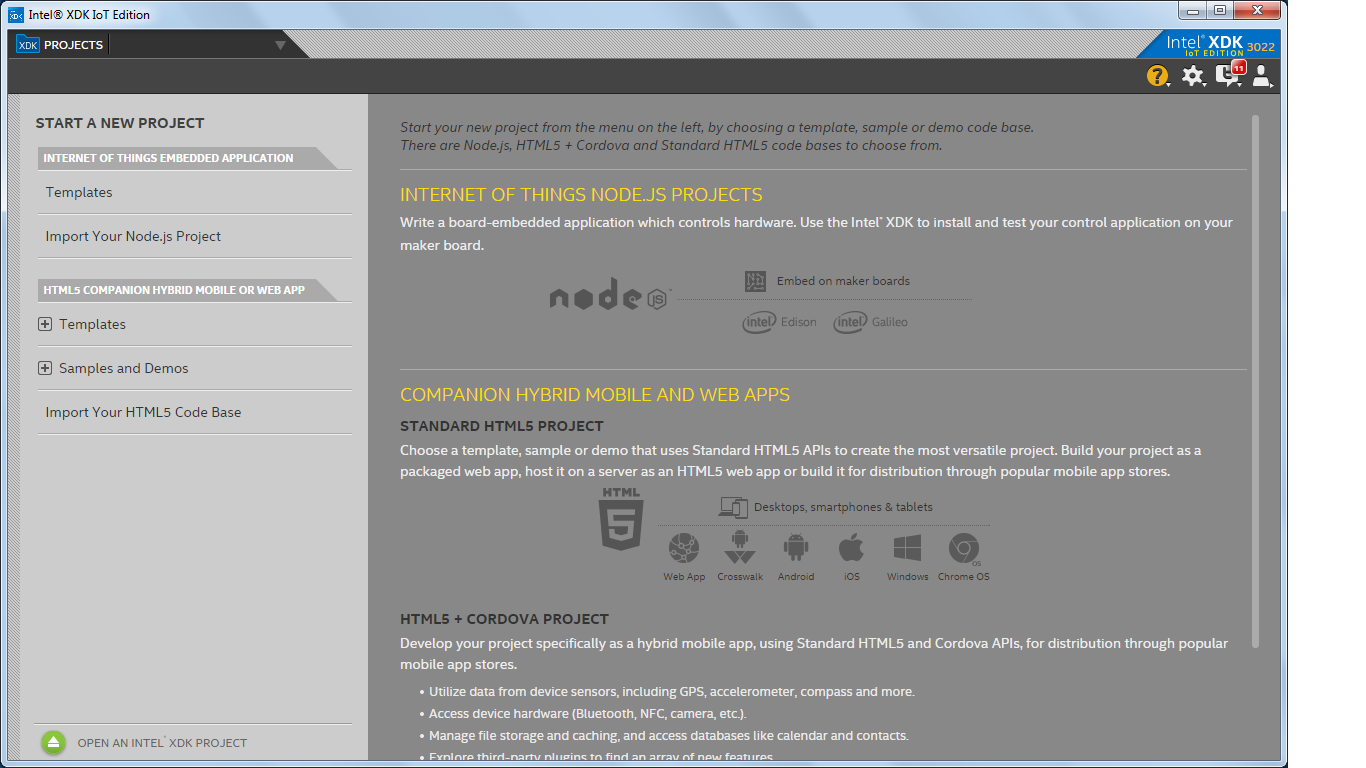The width and height of the screenshot is (1366, 768).
Task: Click the Web App platform icon
Action: click(x=684, y=548)
